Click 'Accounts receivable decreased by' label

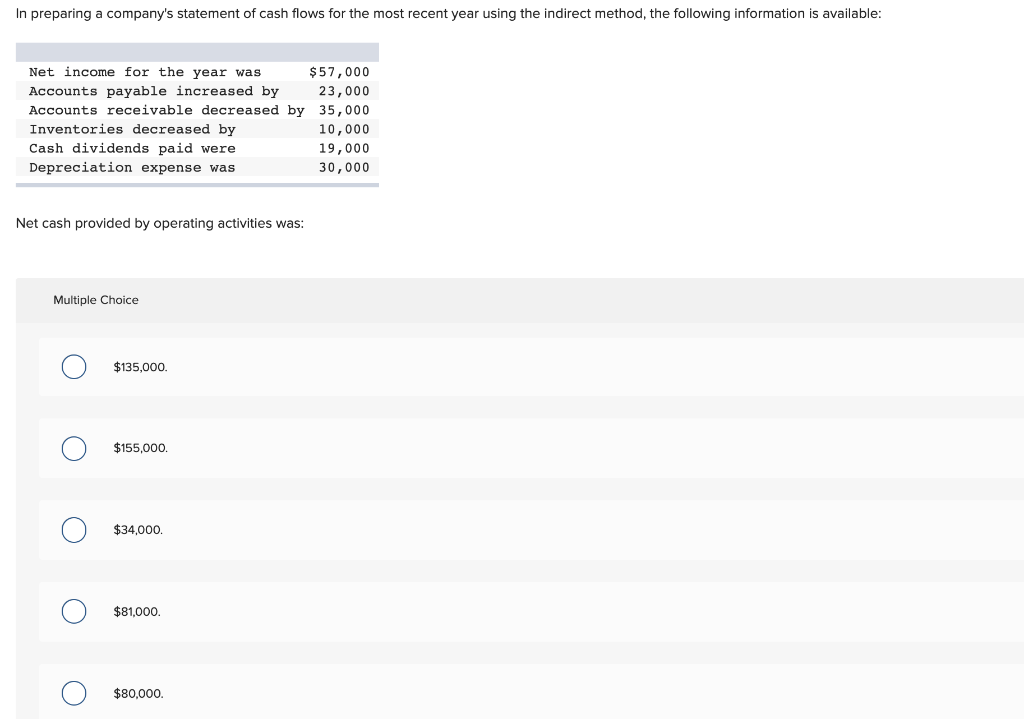click(x=167, y=110)
